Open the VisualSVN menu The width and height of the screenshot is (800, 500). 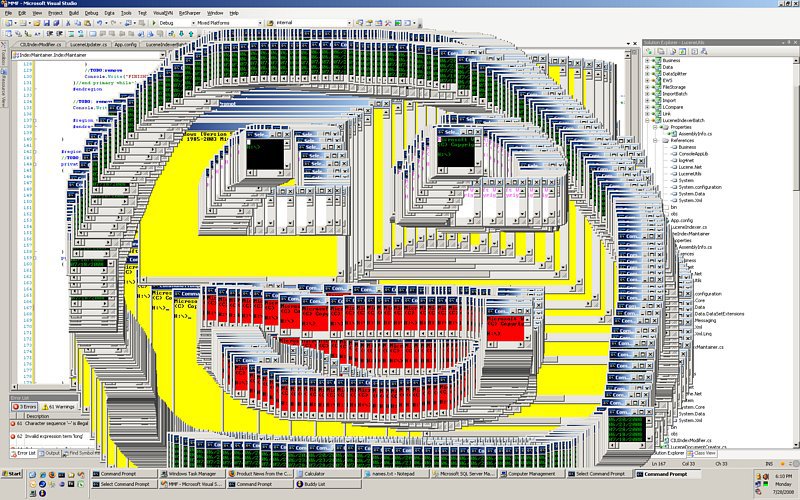(163, 13)
